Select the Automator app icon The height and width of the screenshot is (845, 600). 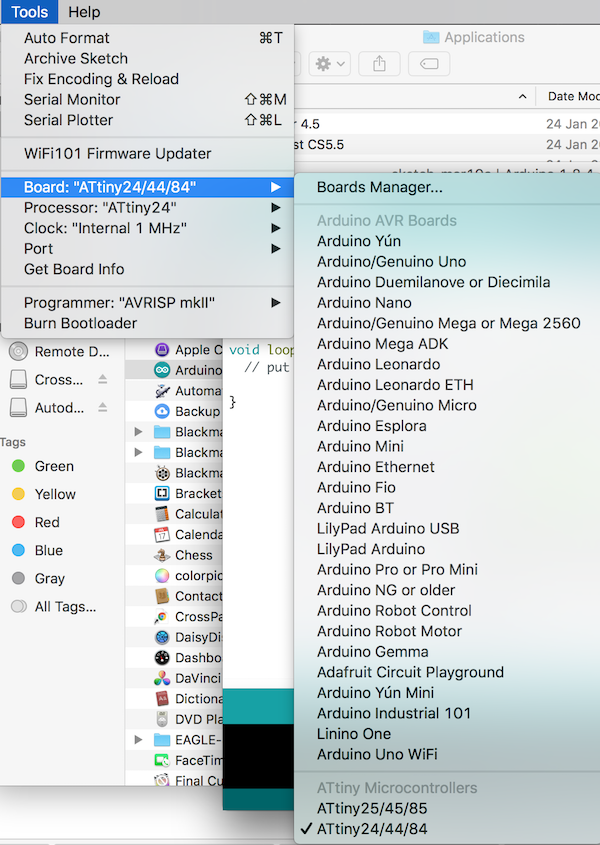[x=162, y=390]
